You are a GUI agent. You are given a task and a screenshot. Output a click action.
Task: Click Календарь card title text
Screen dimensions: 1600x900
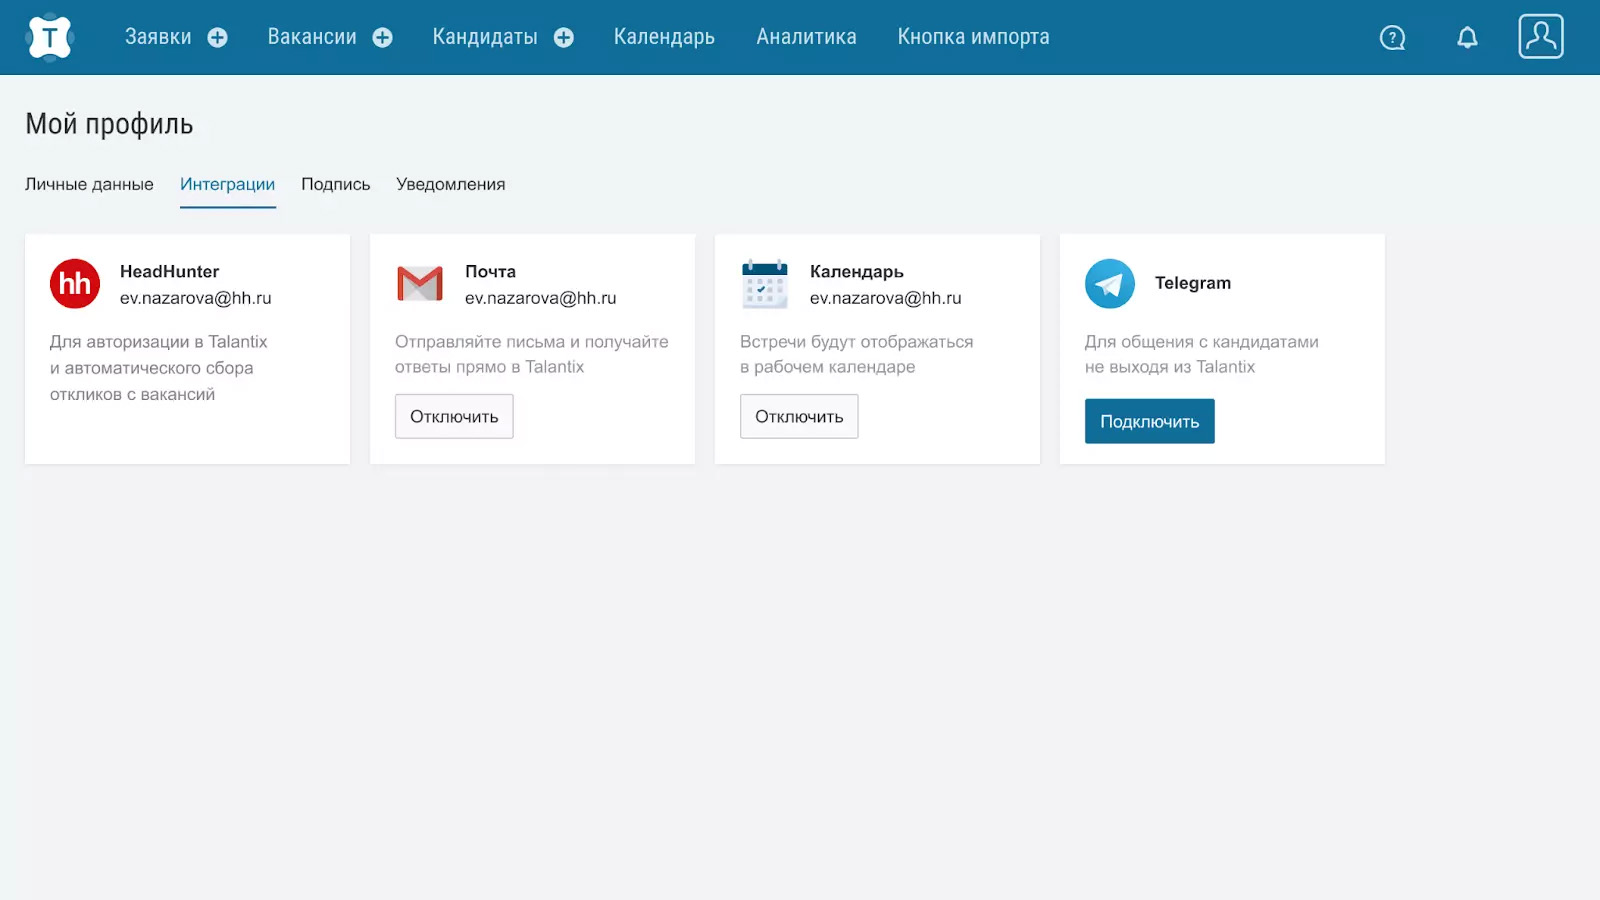tap(857, 272)
